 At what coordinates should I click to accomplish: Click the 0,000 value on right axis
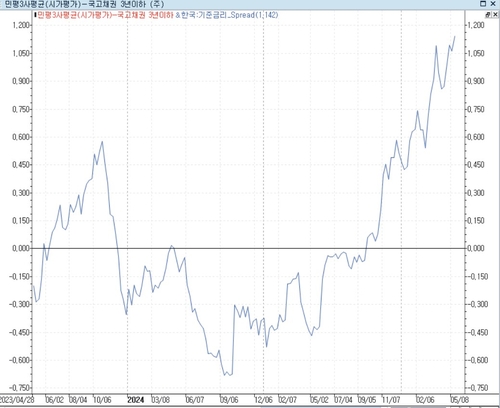point(475,248)
